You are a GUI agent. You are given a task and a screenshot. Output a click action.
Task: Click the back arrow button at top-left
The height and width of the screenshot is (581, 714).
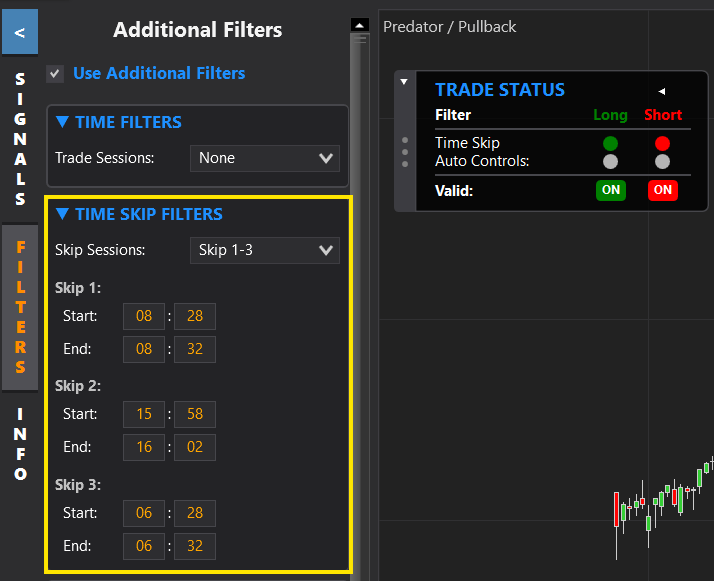[x=20, y=33]
